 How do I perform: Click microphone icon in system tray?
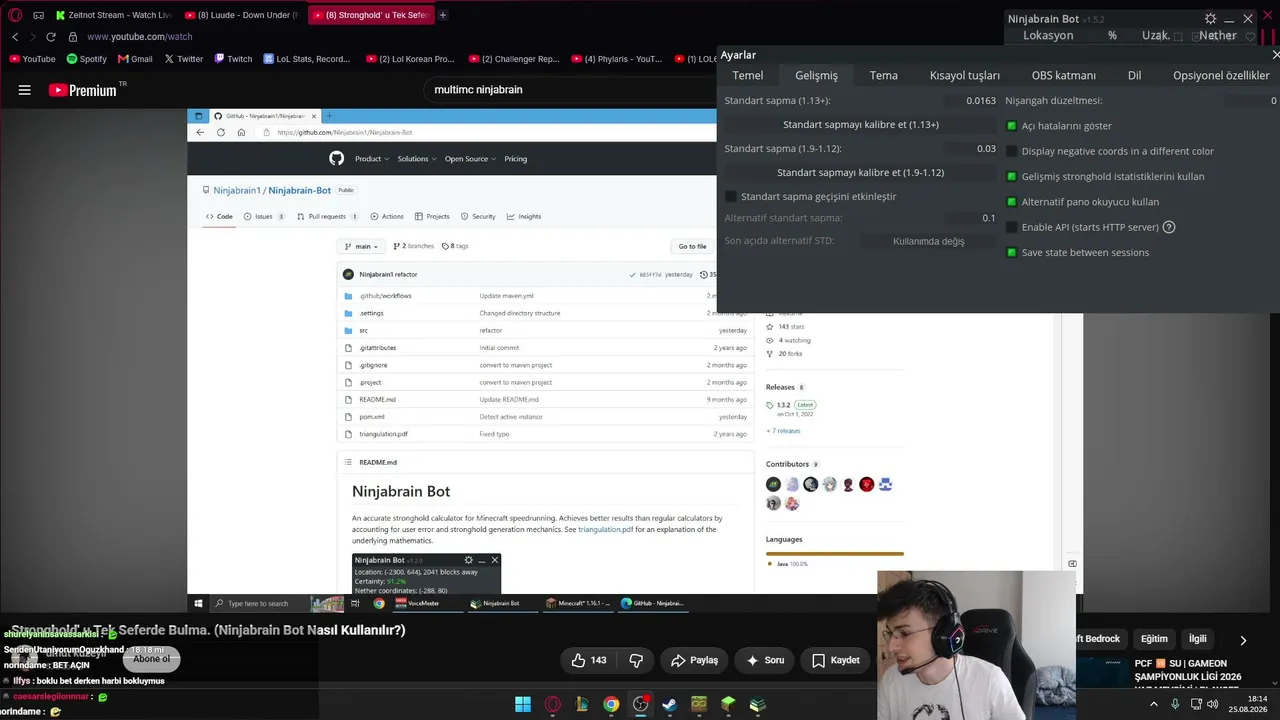point(1175,704)
